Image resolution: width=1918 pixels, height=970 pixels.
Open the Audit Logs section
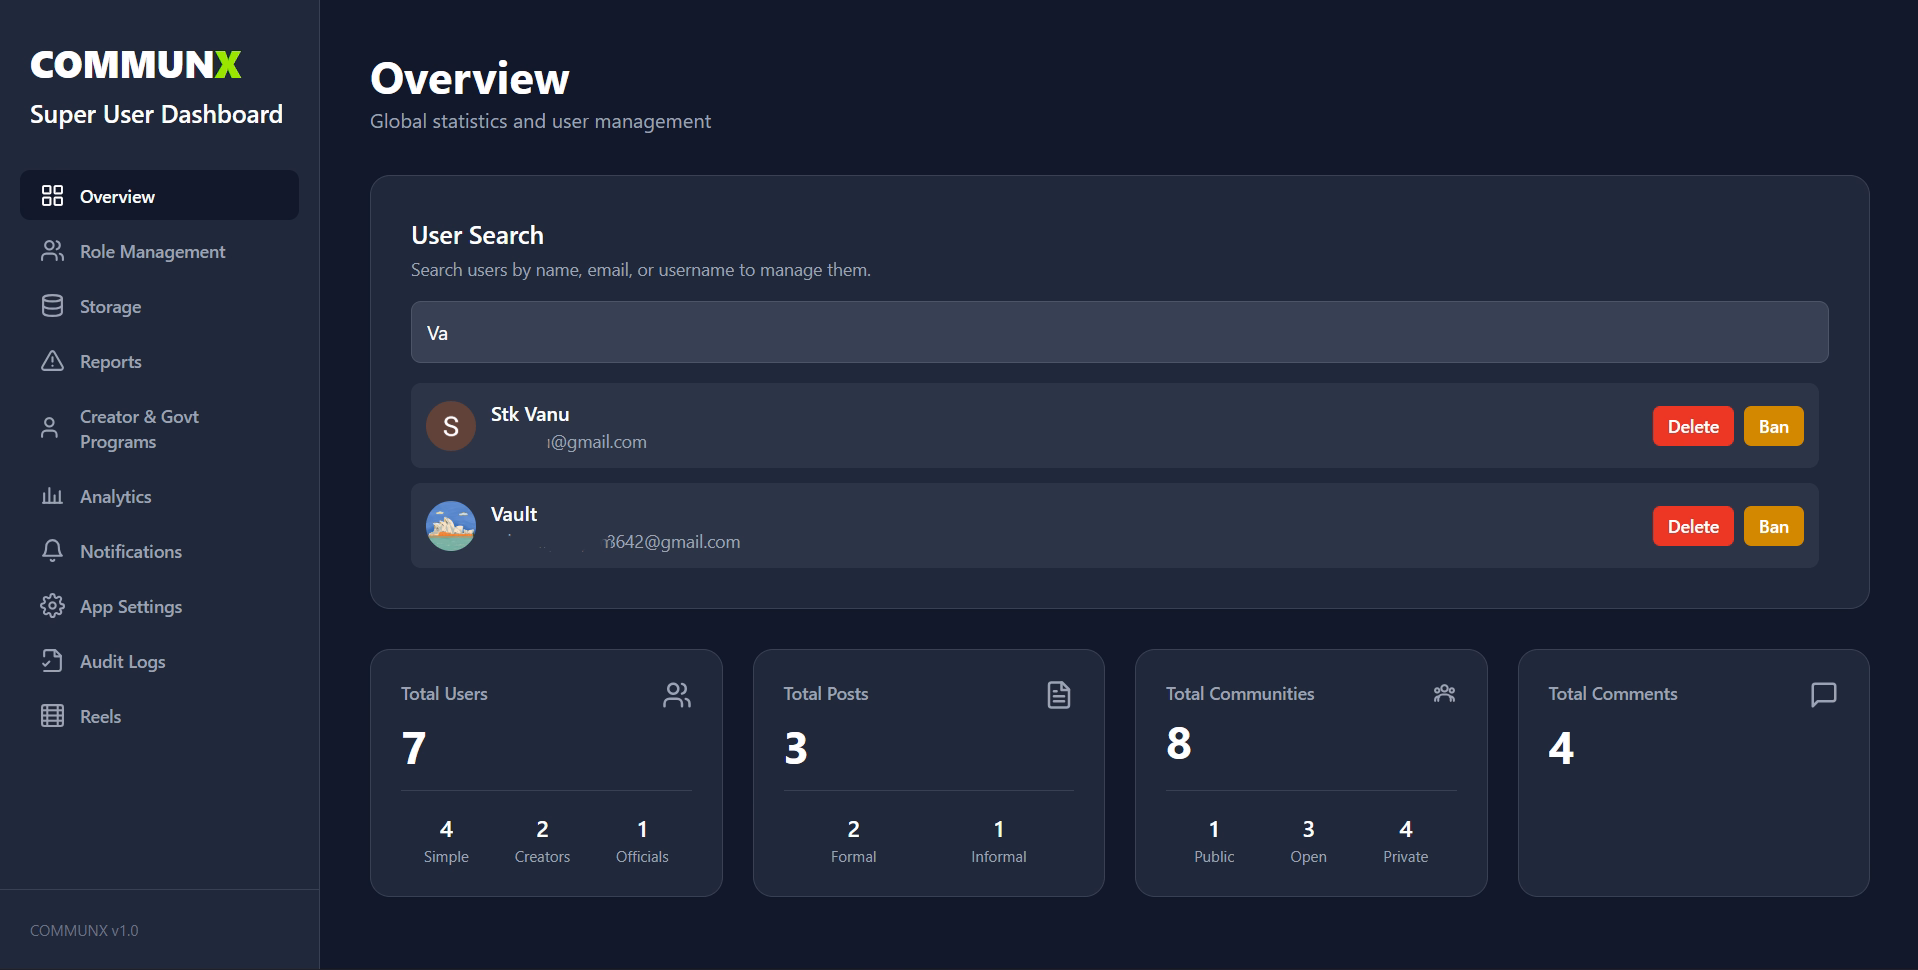122,661
